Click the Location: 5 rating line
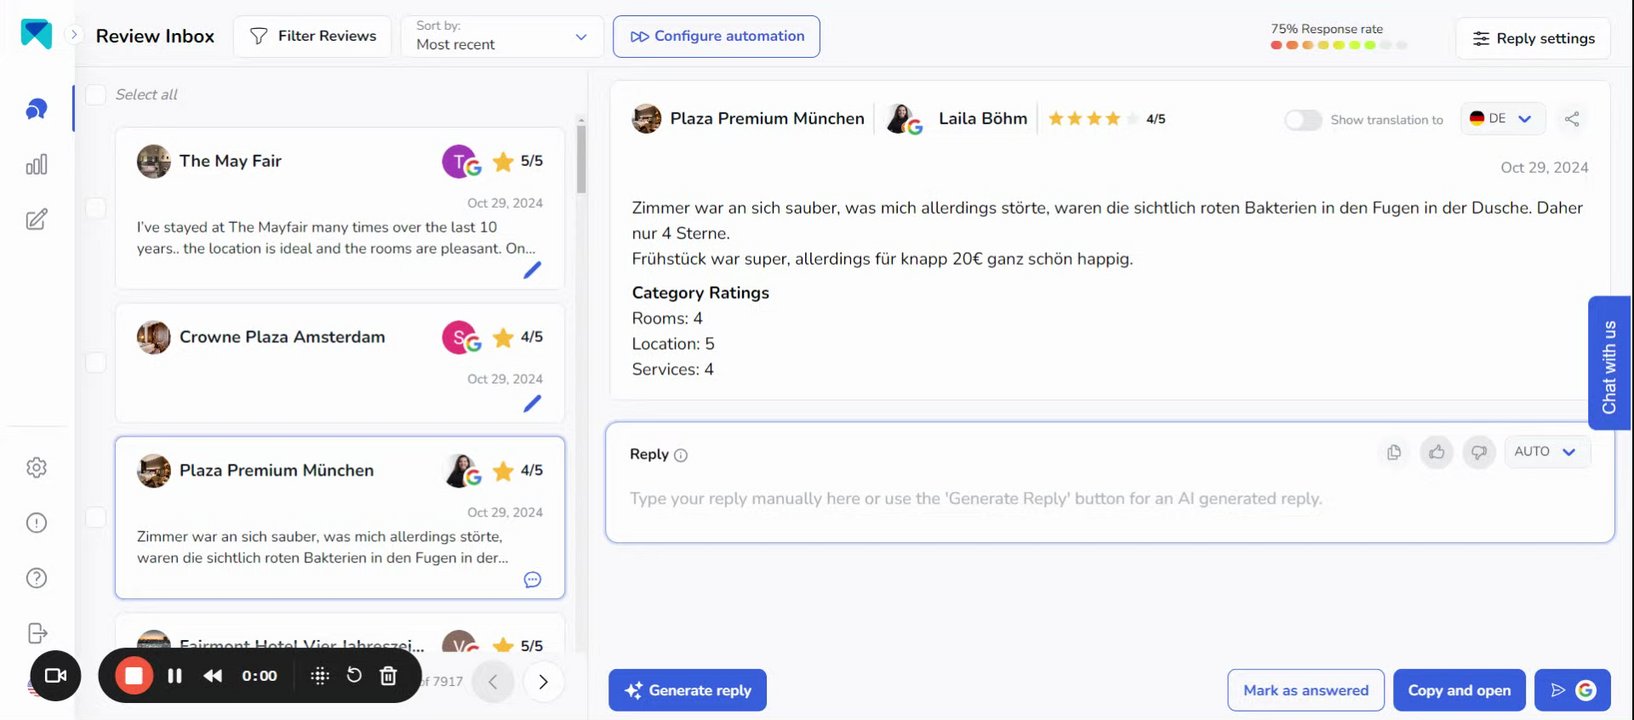The image size is (1634, 720). [673, 343]
